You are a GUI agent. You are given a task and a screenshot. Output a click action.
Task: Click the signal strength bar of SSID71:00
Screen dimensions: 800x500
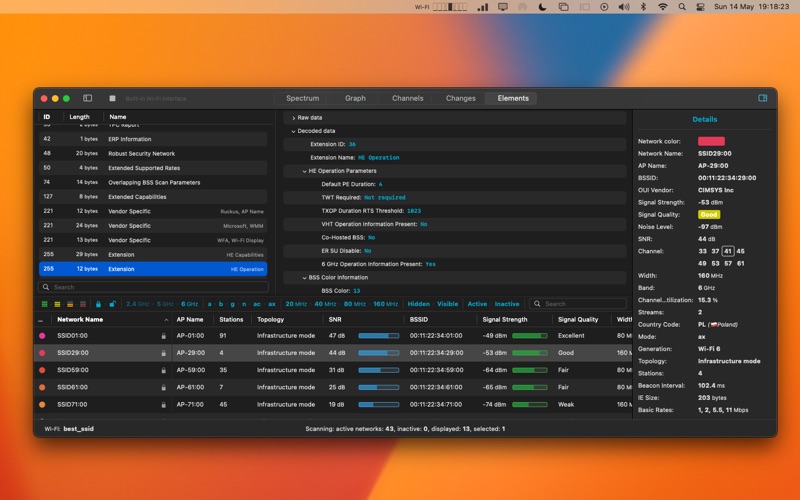point(530,405)
